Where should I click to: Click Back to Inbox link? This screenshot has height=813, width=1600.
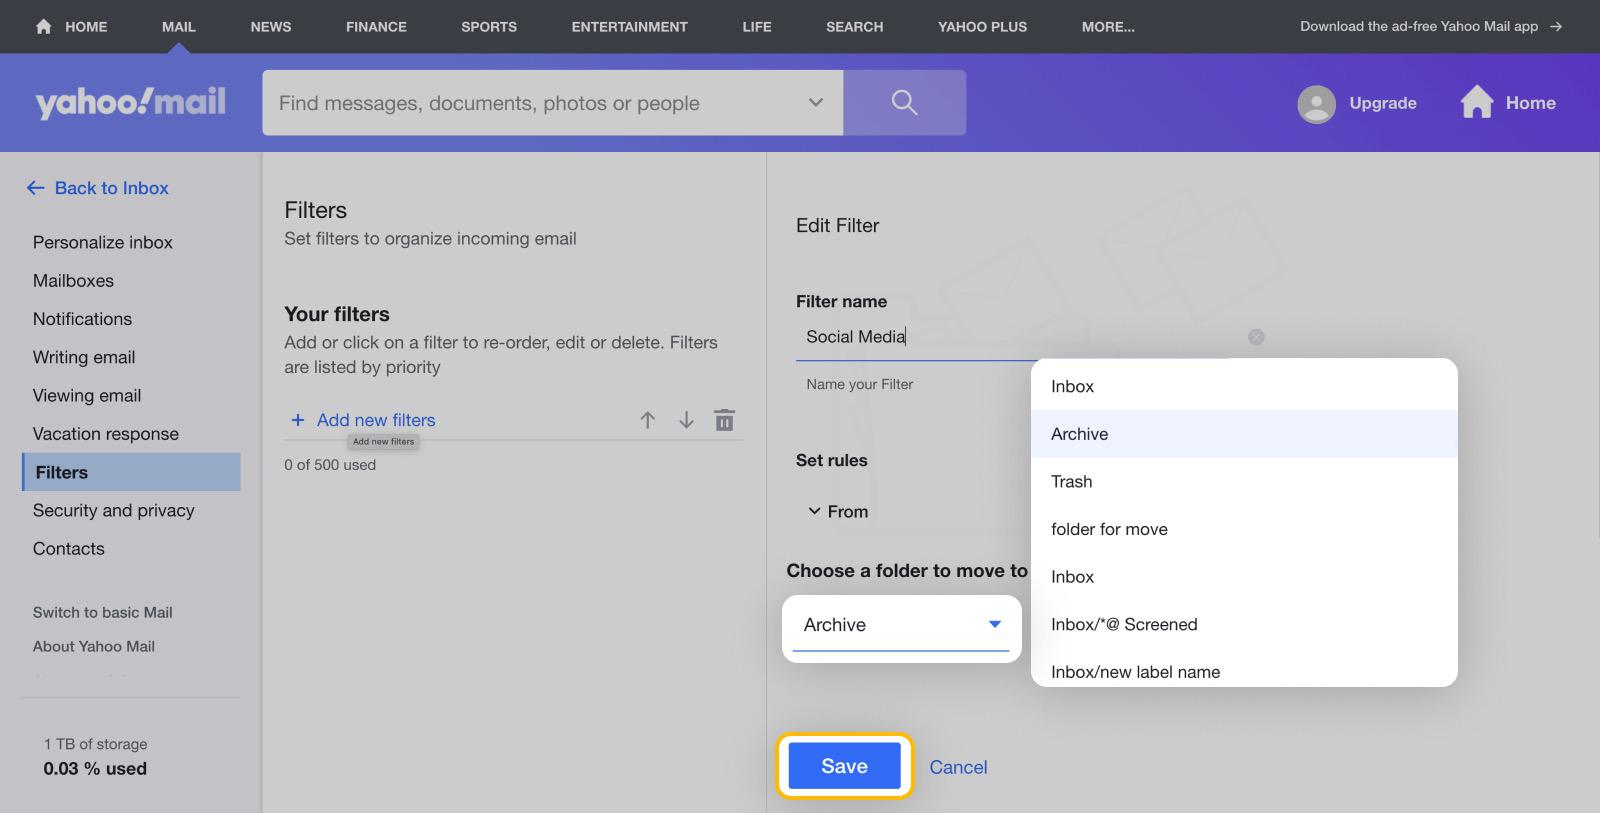click(x=111, y=188)
